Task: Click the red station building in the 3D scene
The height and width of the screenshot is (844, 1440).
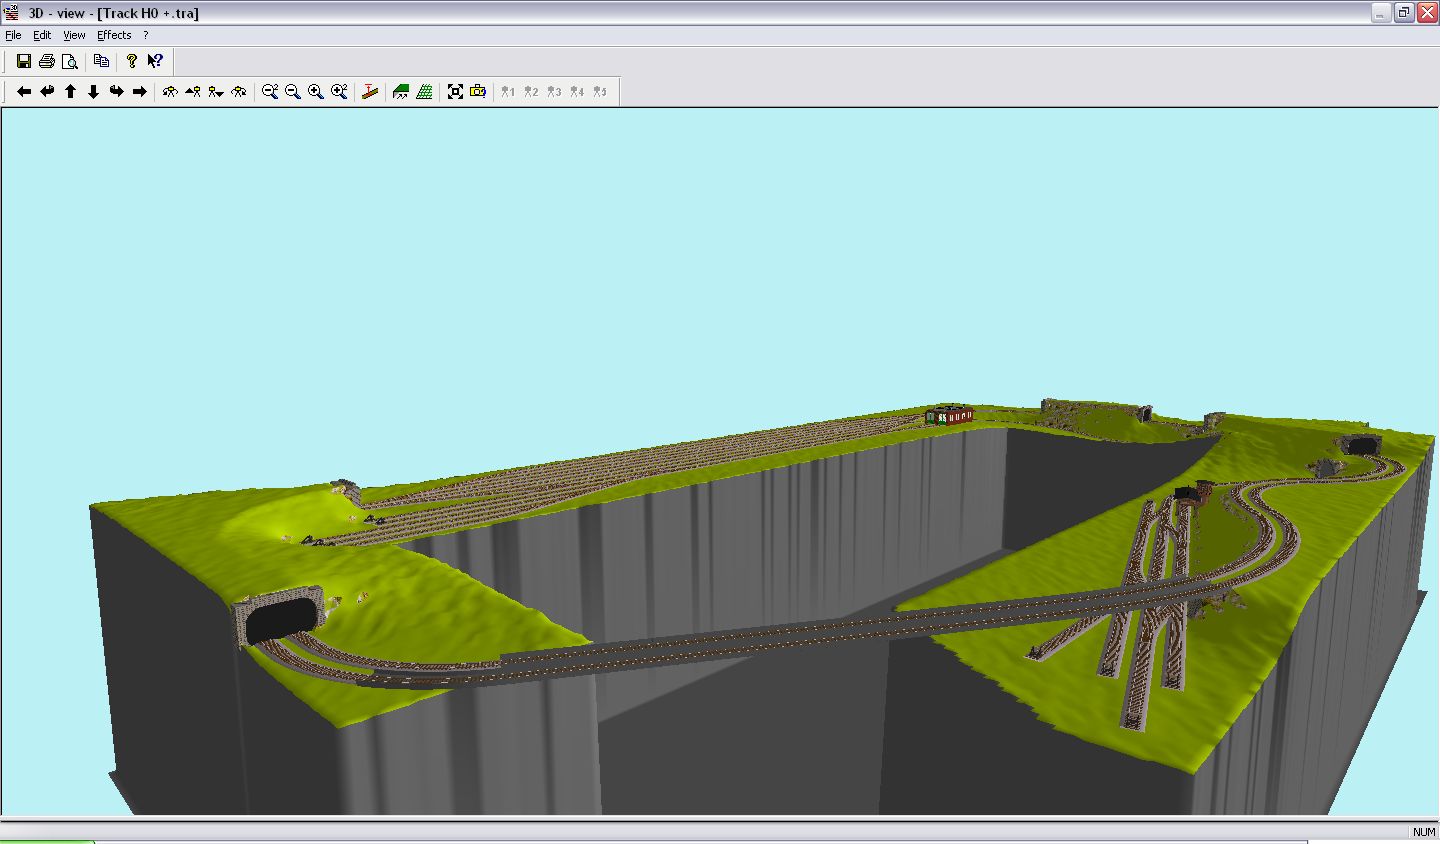Action: click(949, 416)
